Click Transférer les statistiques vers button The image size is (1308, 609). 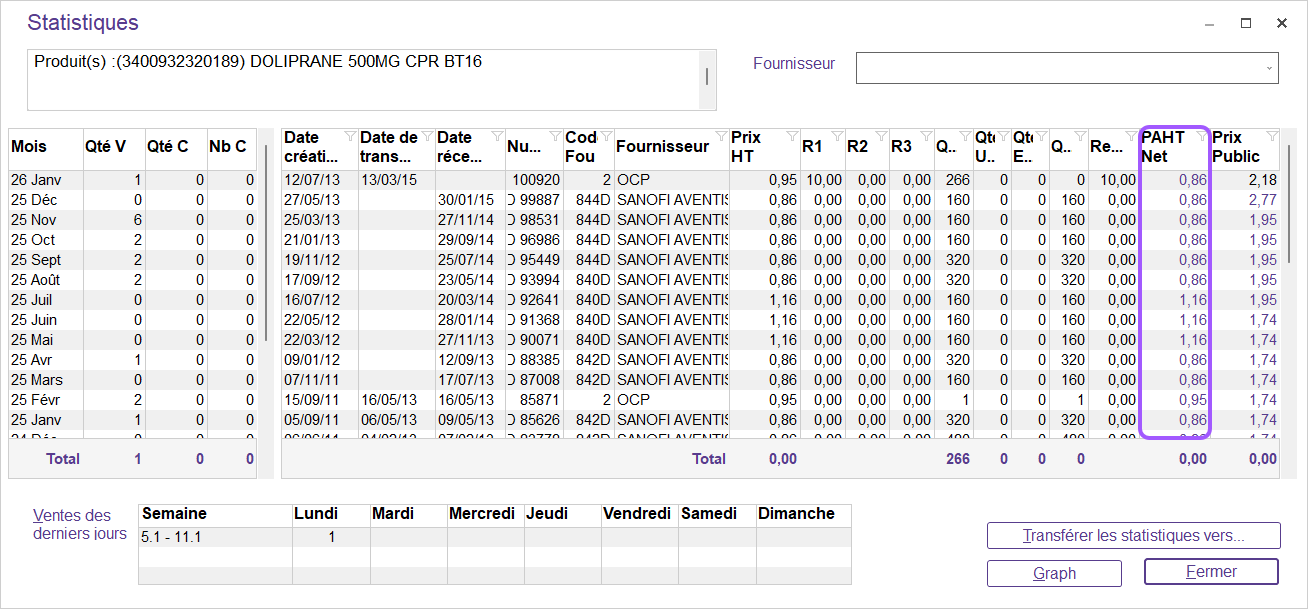tap(1133, 536)
